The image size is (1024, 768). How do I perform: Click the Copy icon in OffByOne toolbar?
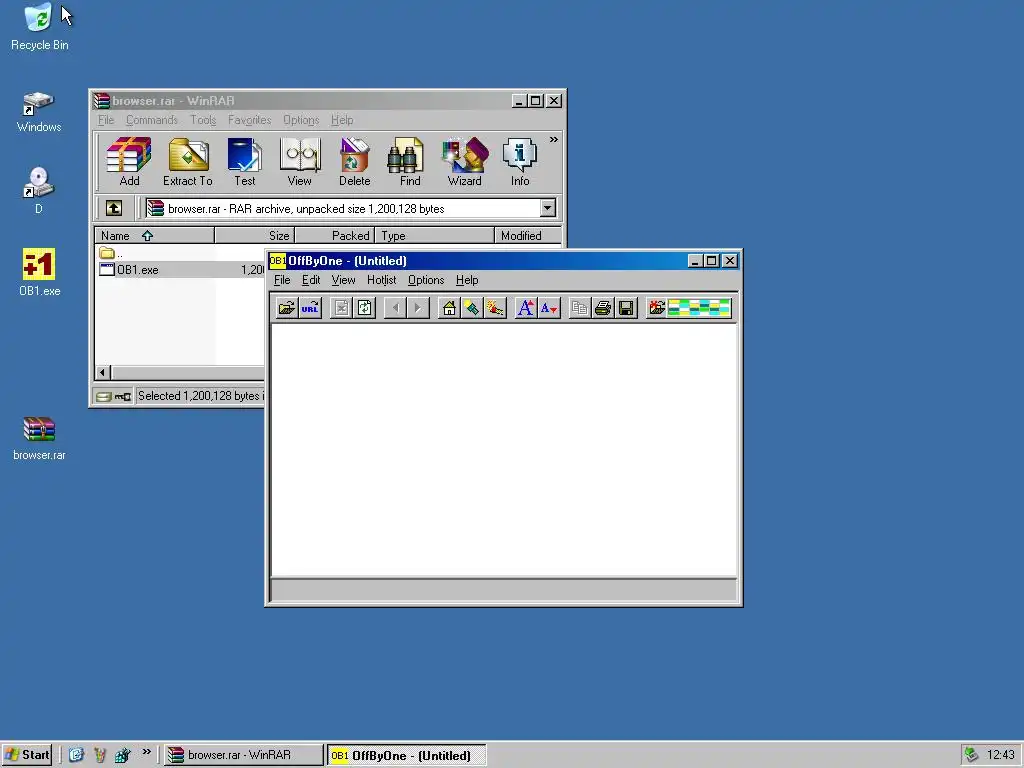click(x=579, y=308)
